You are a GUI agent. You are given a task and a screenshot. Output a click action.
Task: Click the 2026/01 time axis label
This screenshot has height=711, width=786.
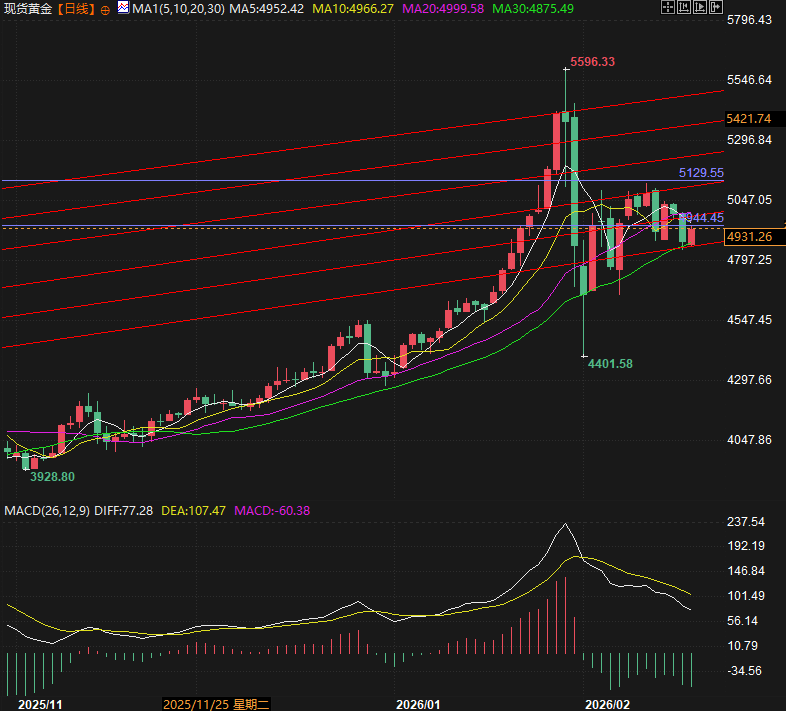[418, 704]
